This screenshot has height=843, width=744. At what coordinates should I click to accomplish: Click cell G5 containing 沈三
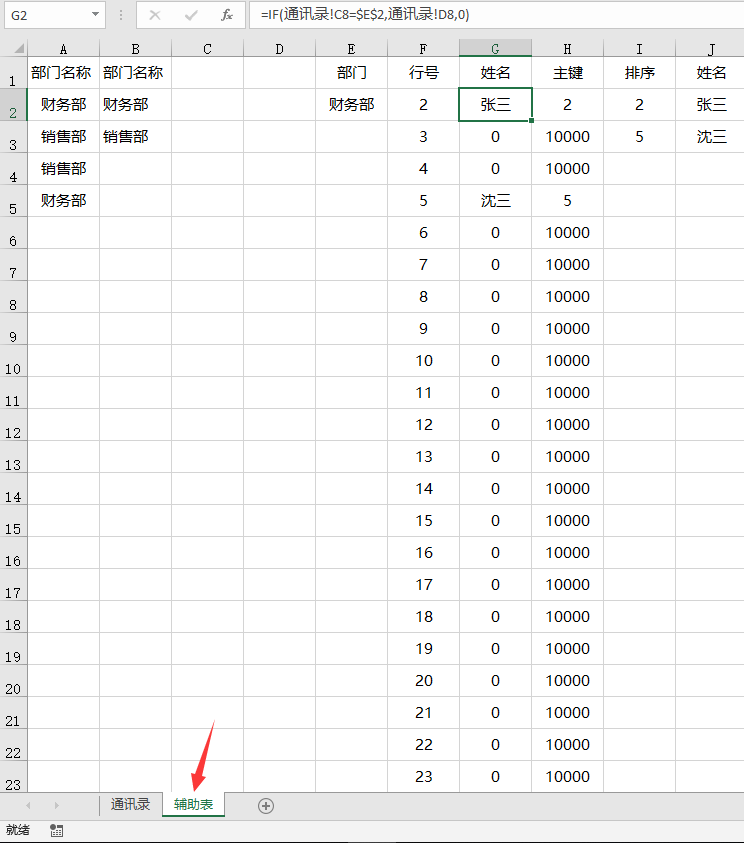[x=496, y=201]
